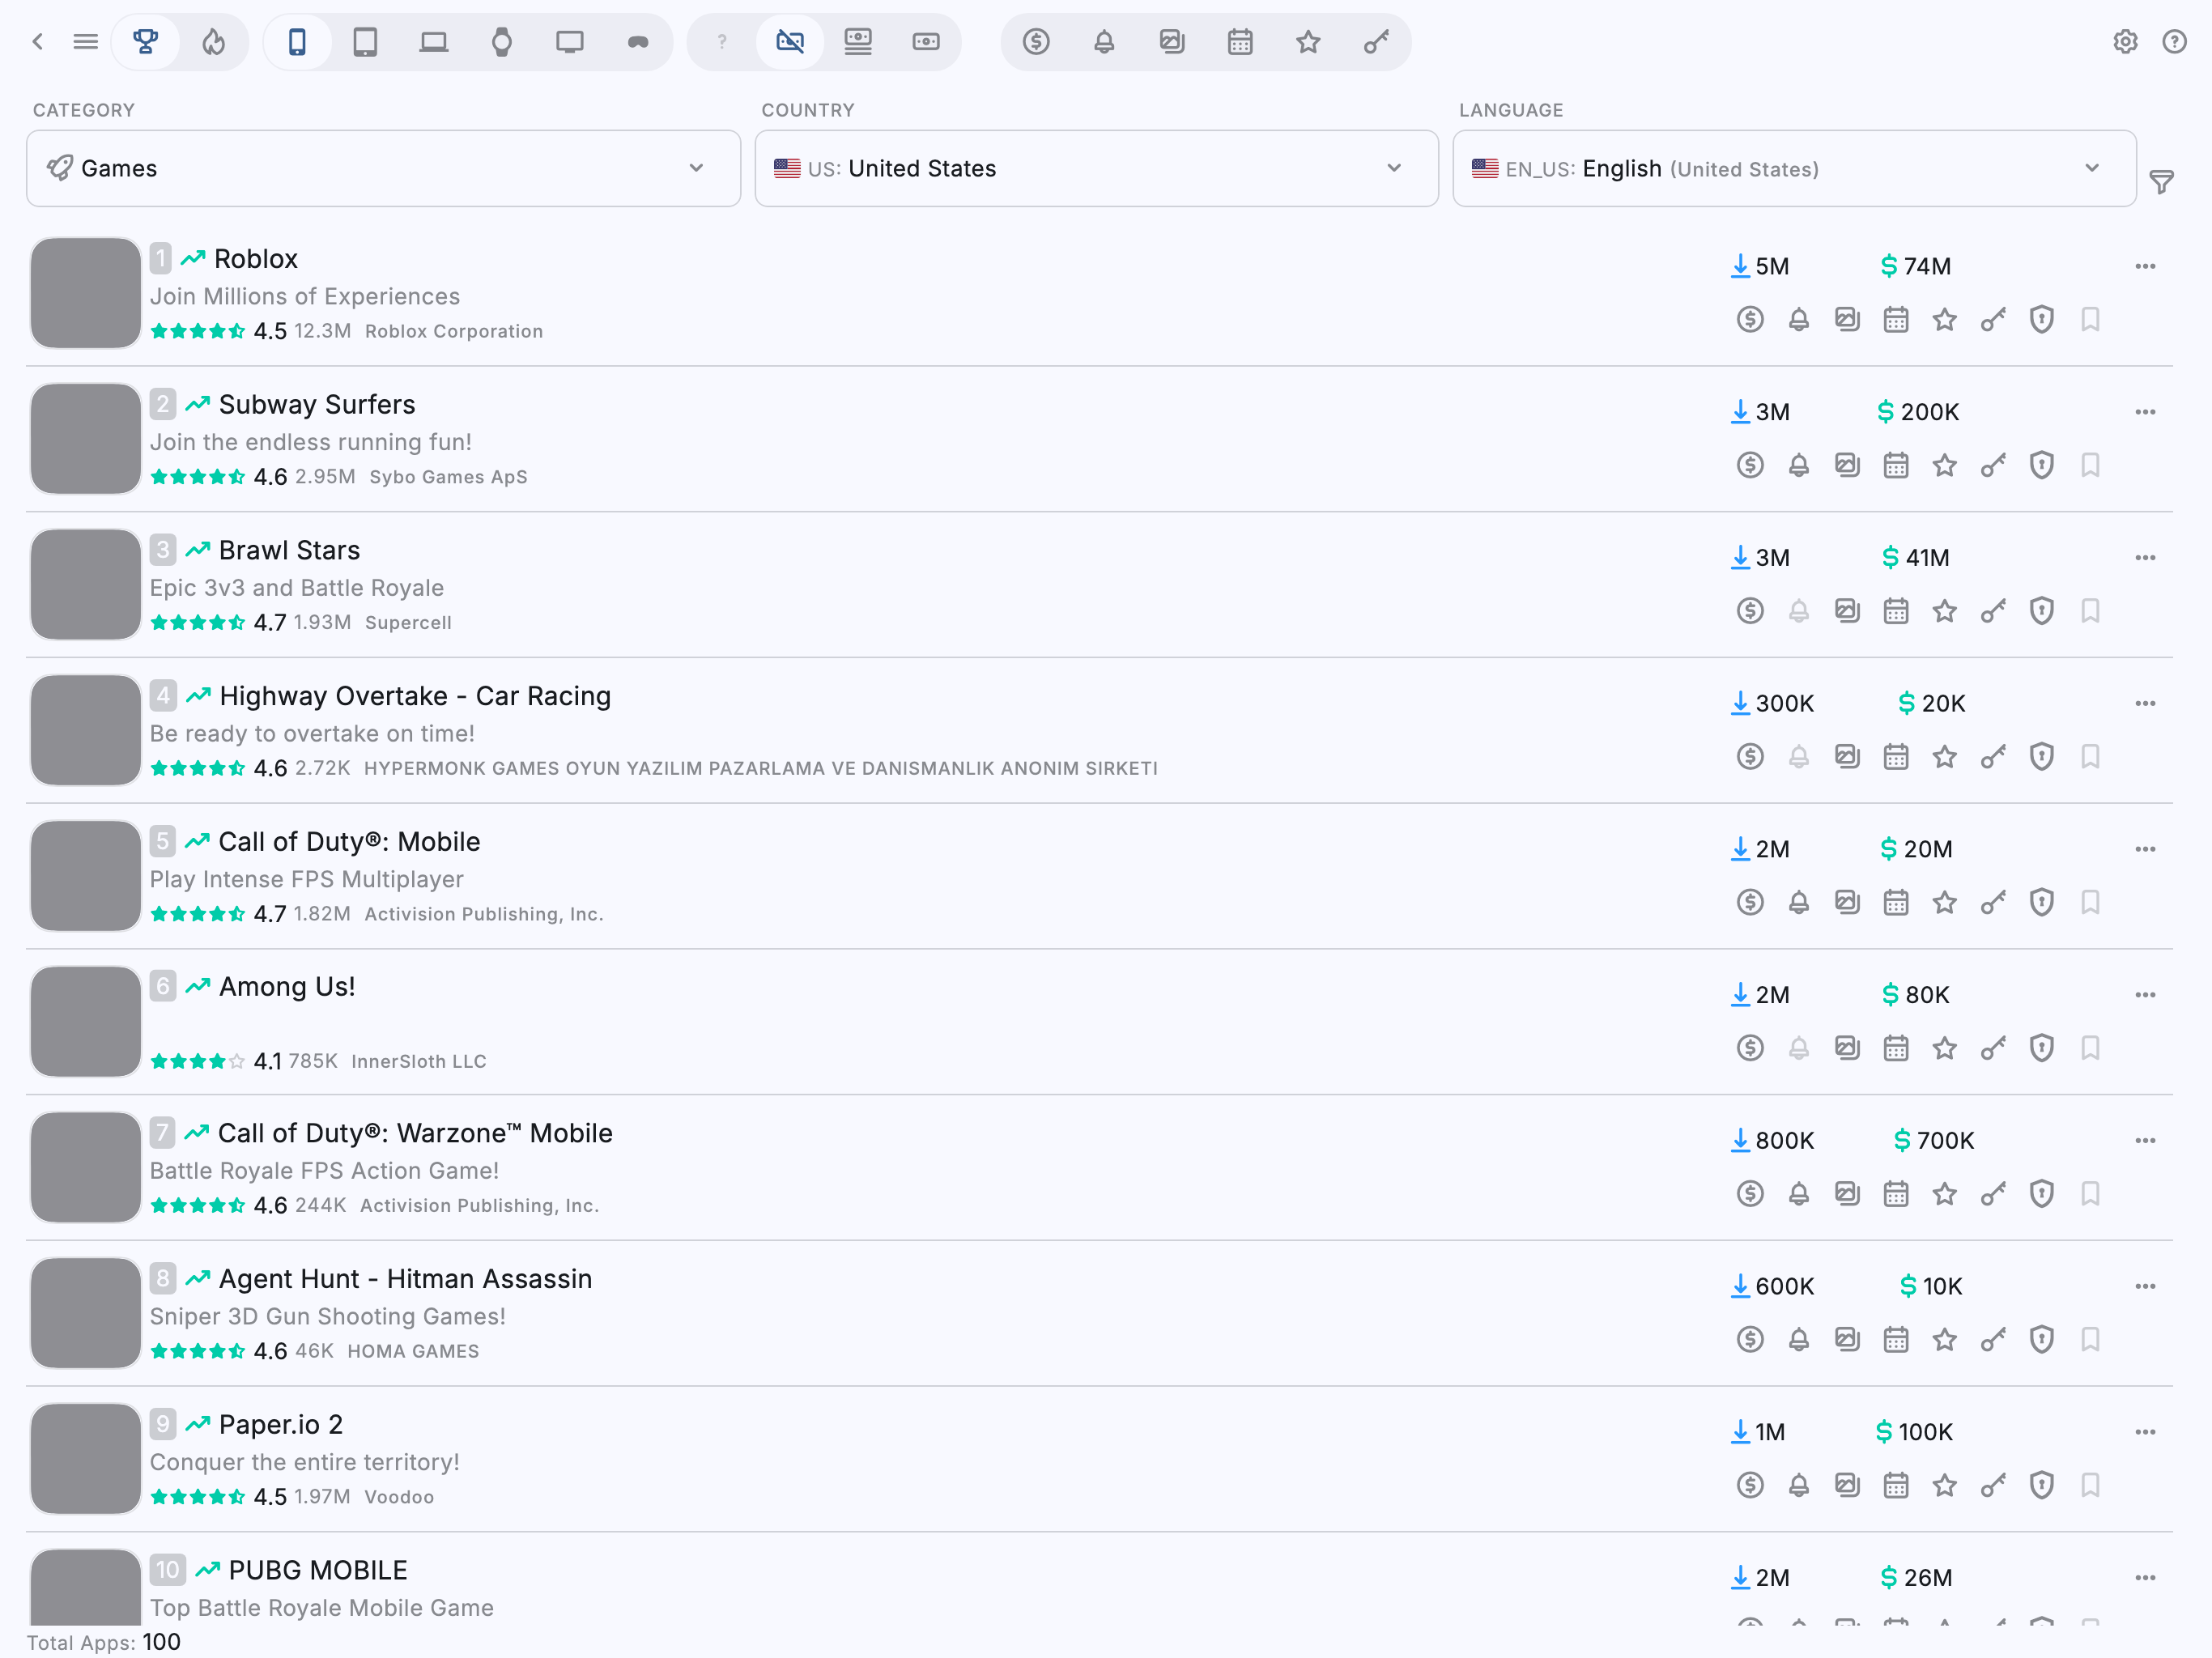Click the key icon in top toolbar
The width and height of the screenshot is (2212, 1658).
pos(1375,42)
